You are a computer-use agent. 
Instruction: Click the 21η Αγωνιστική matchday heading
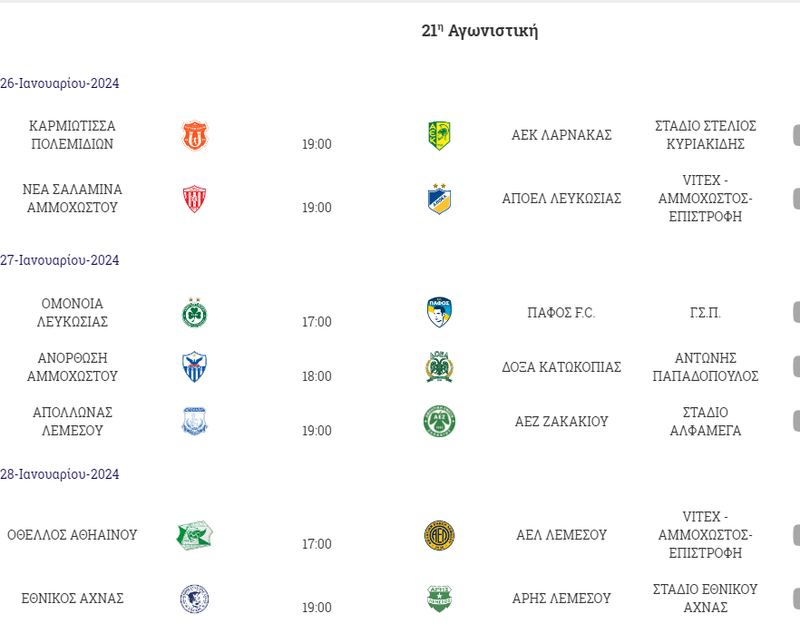click(480, 31)
